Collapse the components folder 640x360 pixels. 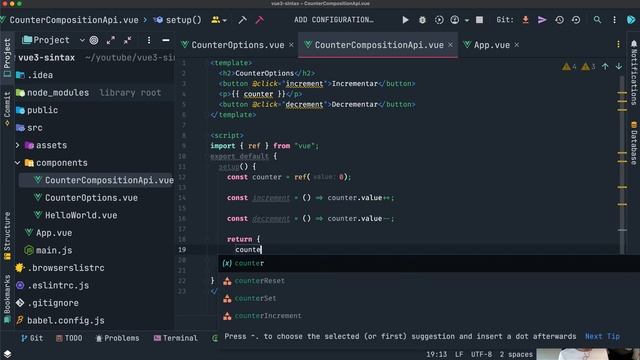[18, 163]
